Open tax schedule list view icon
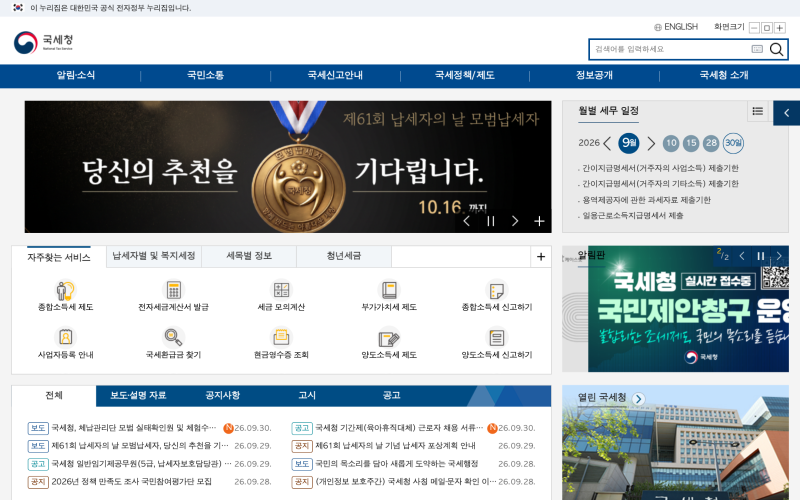This screenshot has width=800, height=500. pyautogui.click(x=758, y=111)
